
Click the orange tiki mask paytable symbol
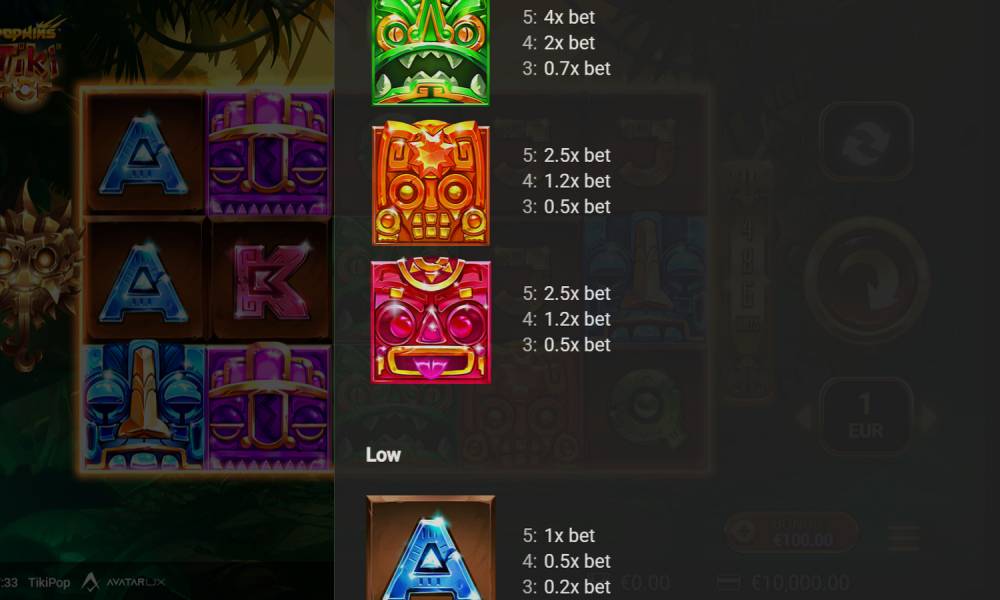[431, 182]
